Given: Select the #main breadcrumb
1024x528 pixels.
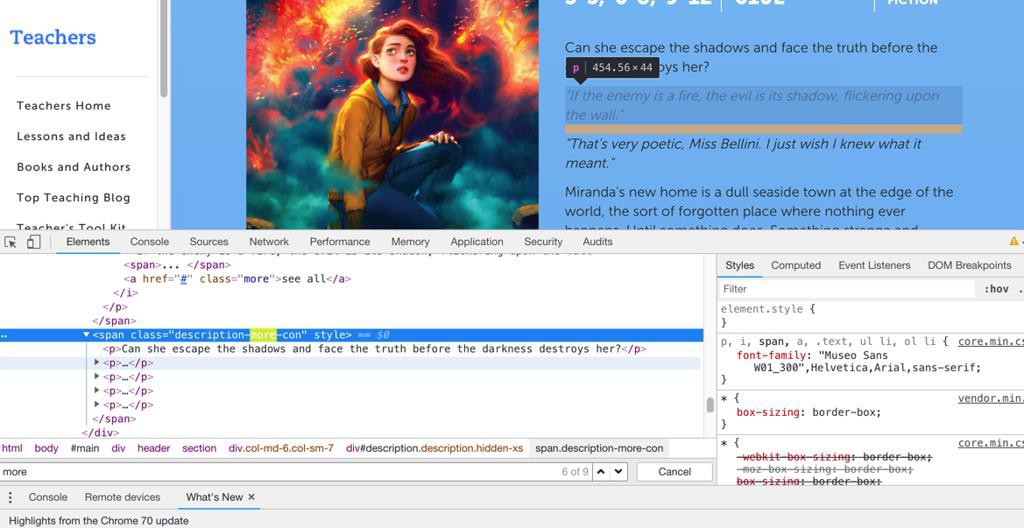Looking at the screenshot, I should [x=84, y=448].
